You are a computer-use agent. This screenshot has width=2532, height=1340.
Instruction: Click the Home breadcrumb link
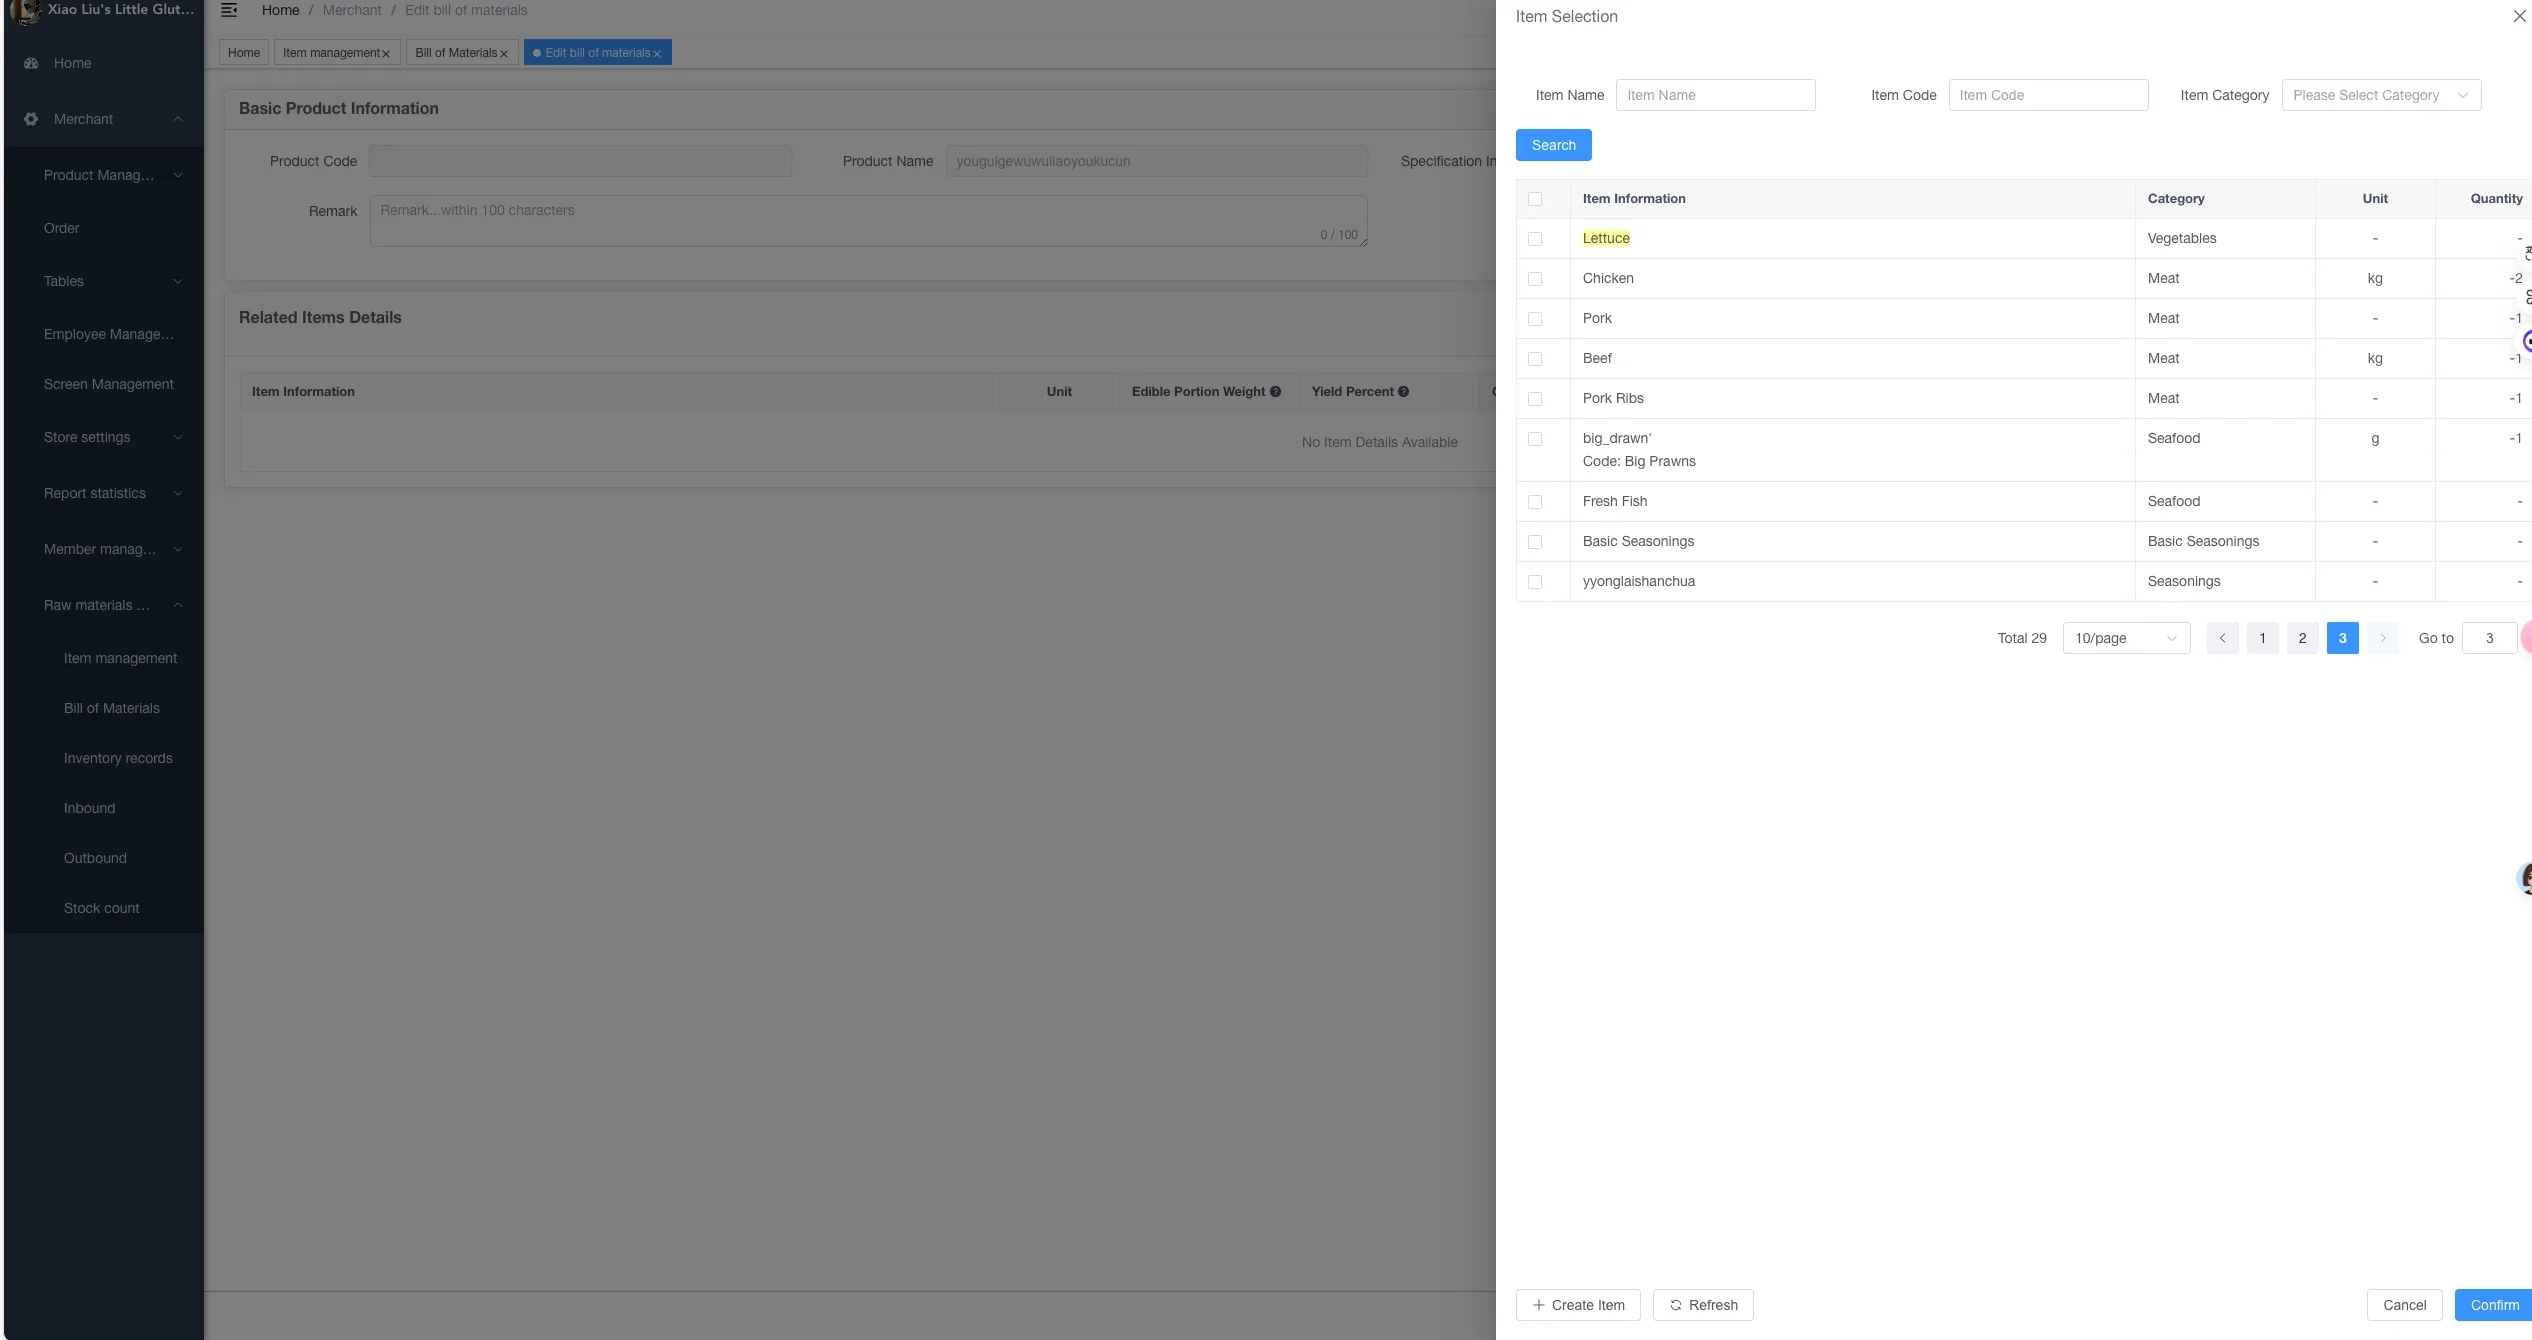coord(281,10)
